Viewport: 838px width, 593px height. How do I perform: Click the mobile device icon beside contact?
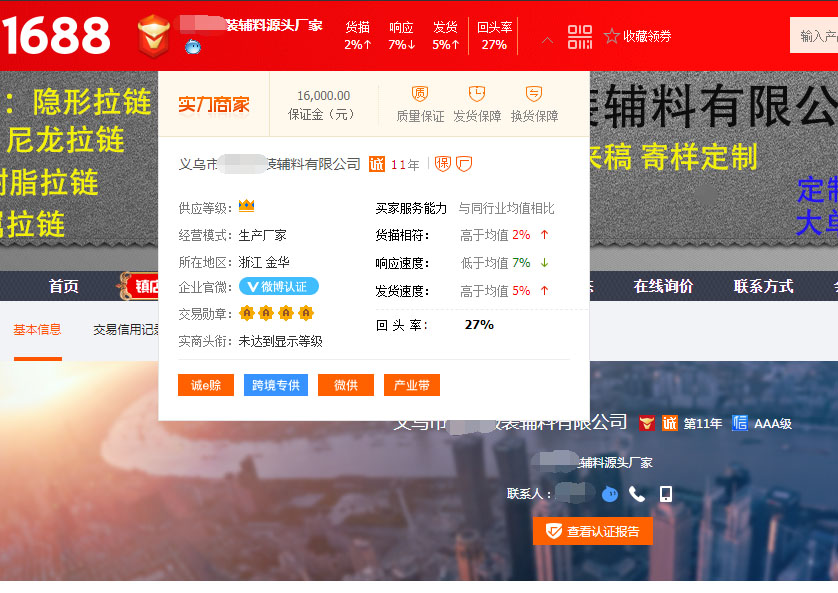665,494
